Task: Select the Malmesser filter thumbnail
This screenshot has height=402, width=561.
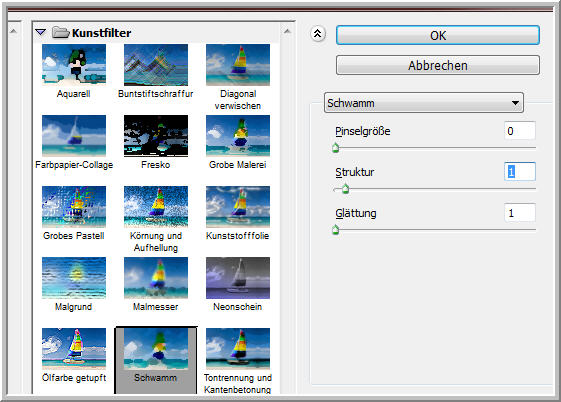Action: pyautogui.click(x=156, y=278)
